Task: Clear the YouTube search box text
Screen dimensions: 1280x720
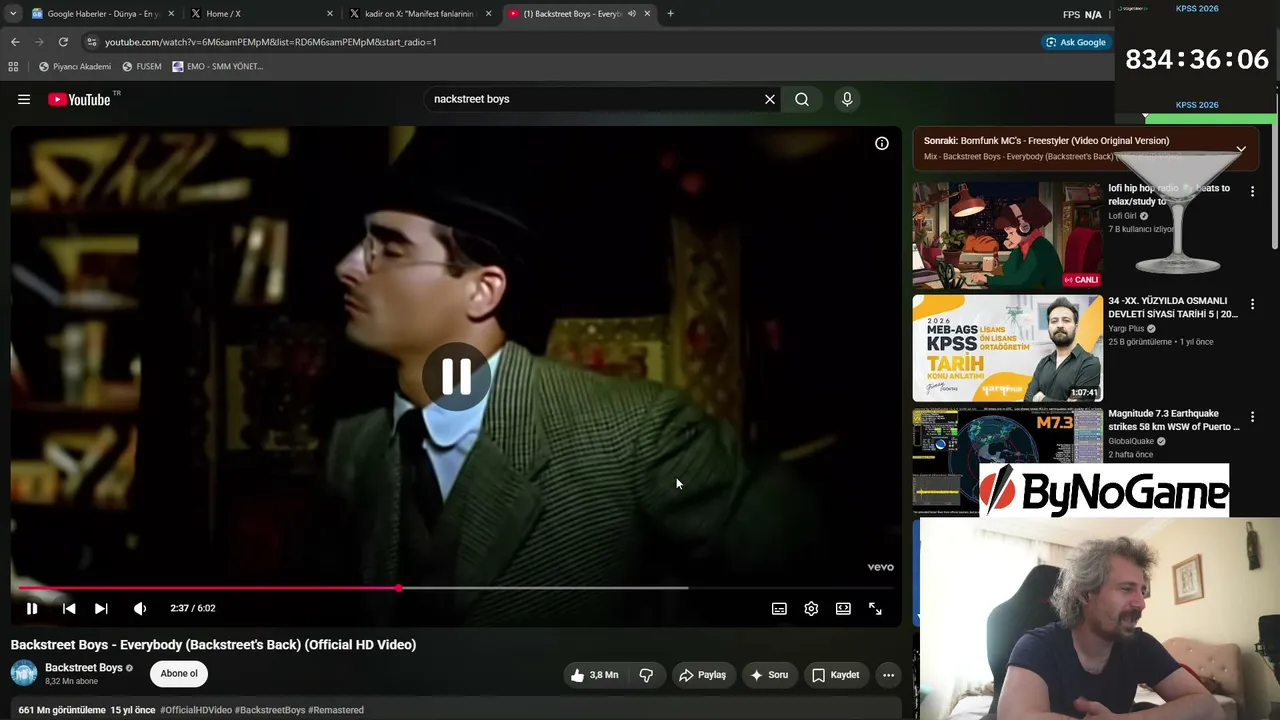Action: [769, 99]
